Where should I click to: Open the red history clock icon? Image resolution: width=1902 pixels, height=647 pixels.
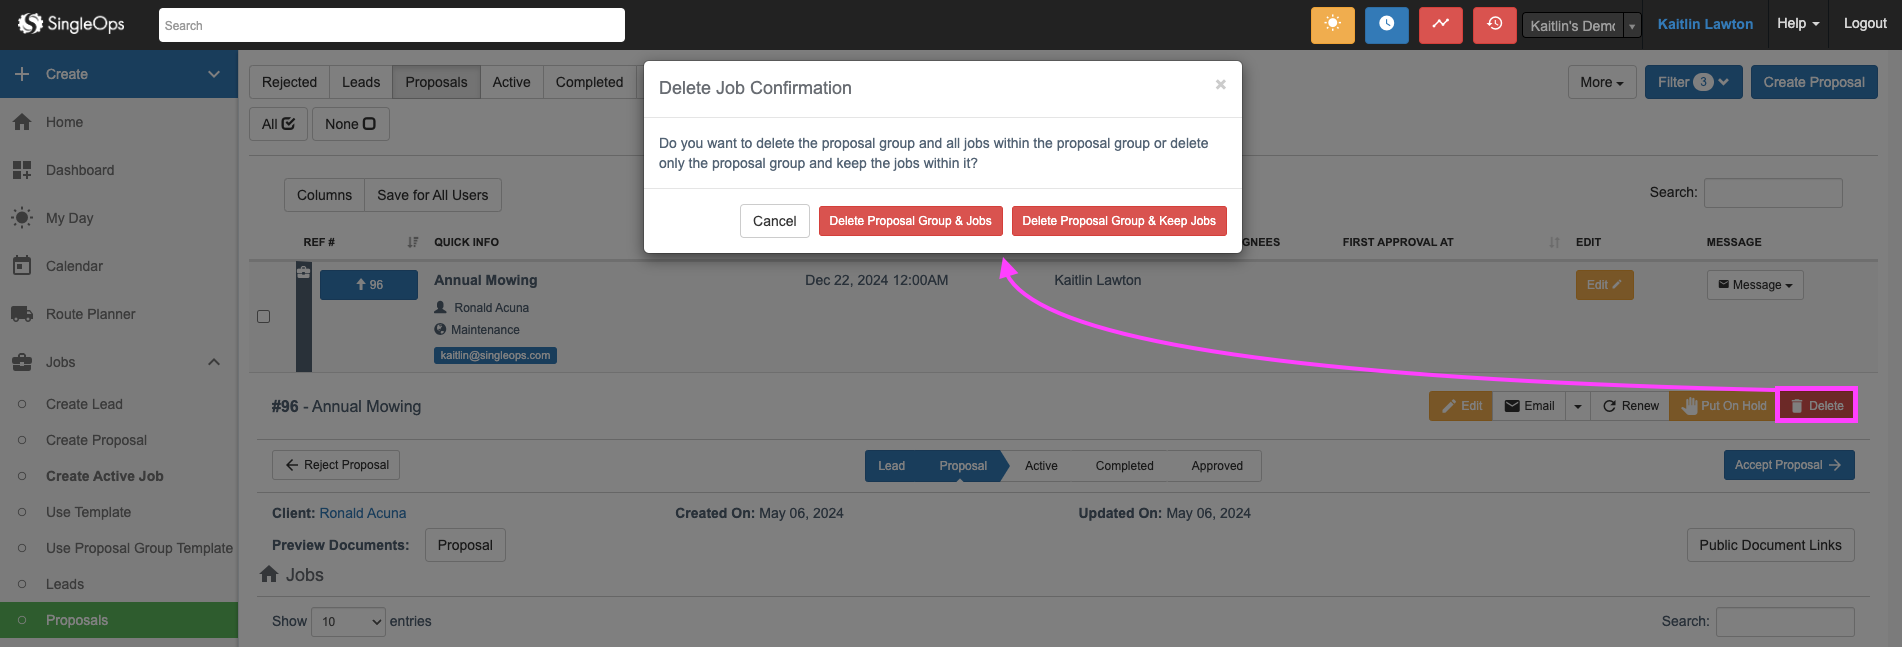(1494, 25)
